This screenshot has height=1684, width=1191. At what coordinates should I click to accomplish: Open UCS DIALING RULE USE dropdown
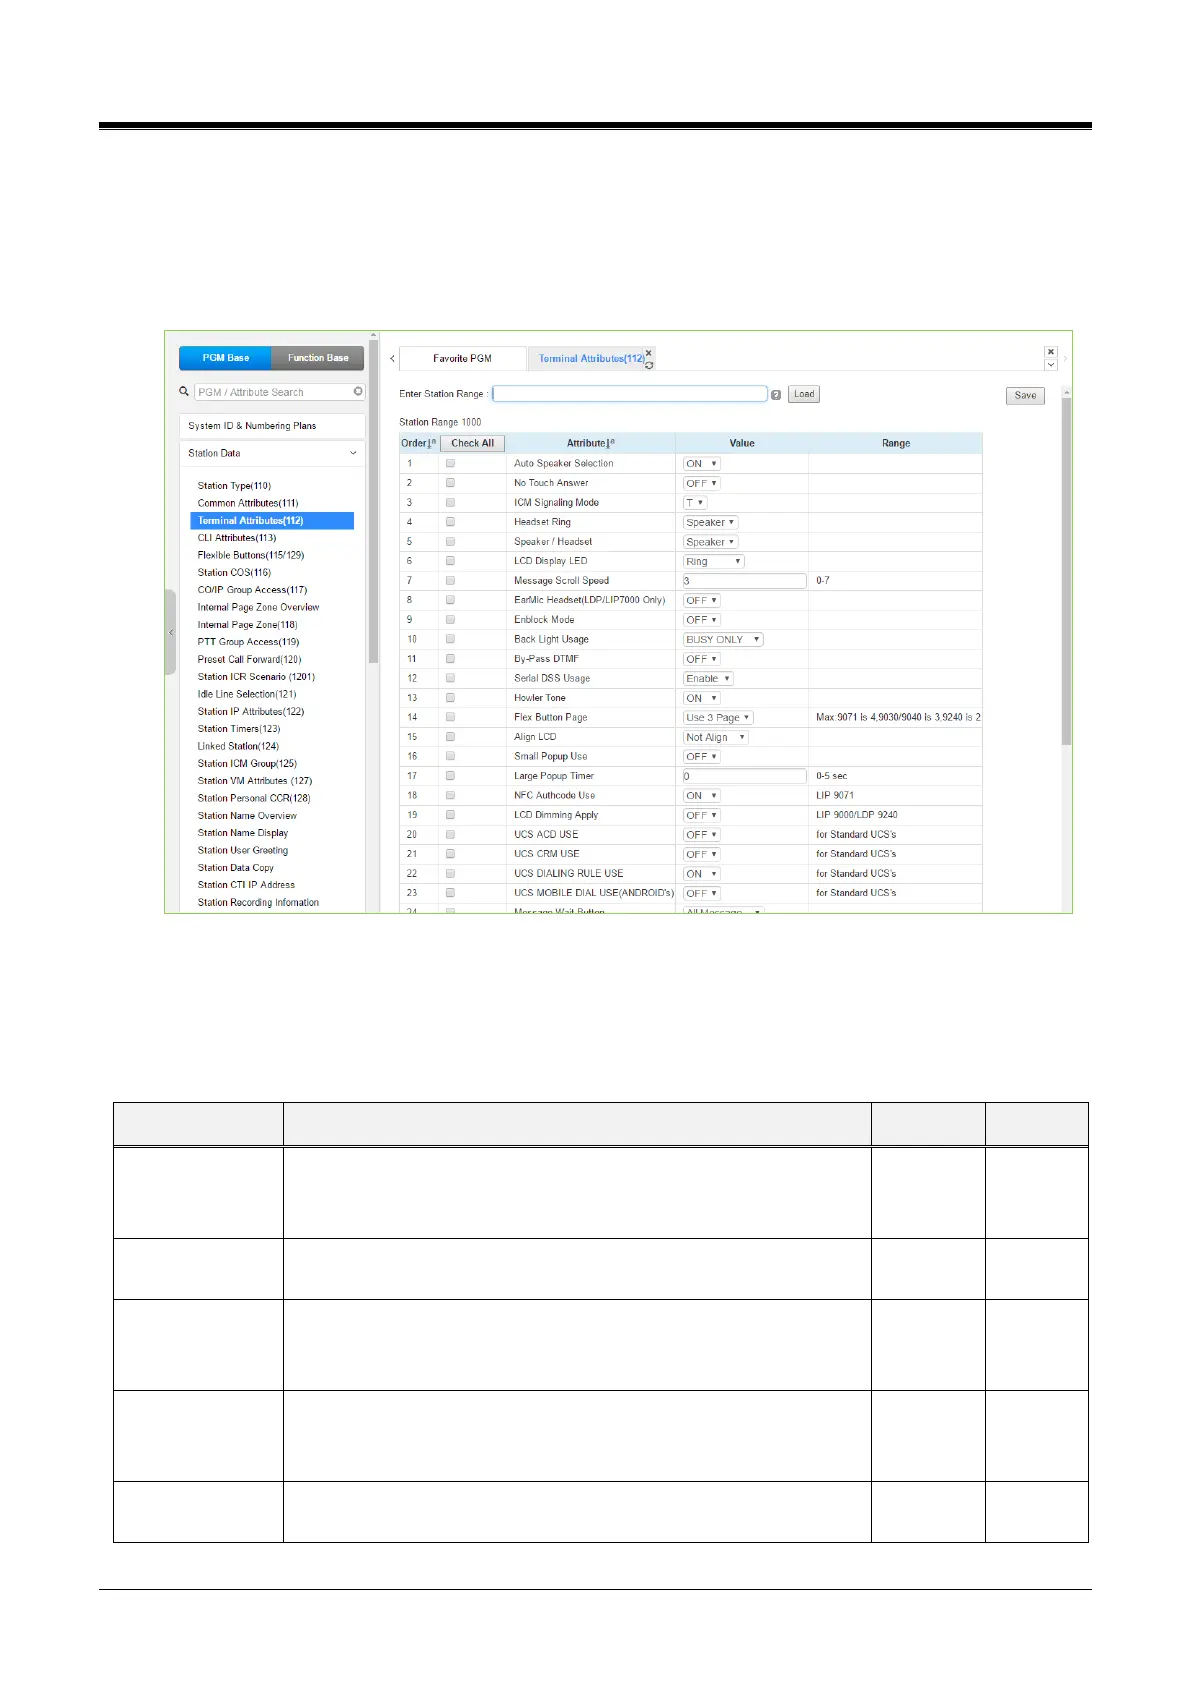(701, 874)
